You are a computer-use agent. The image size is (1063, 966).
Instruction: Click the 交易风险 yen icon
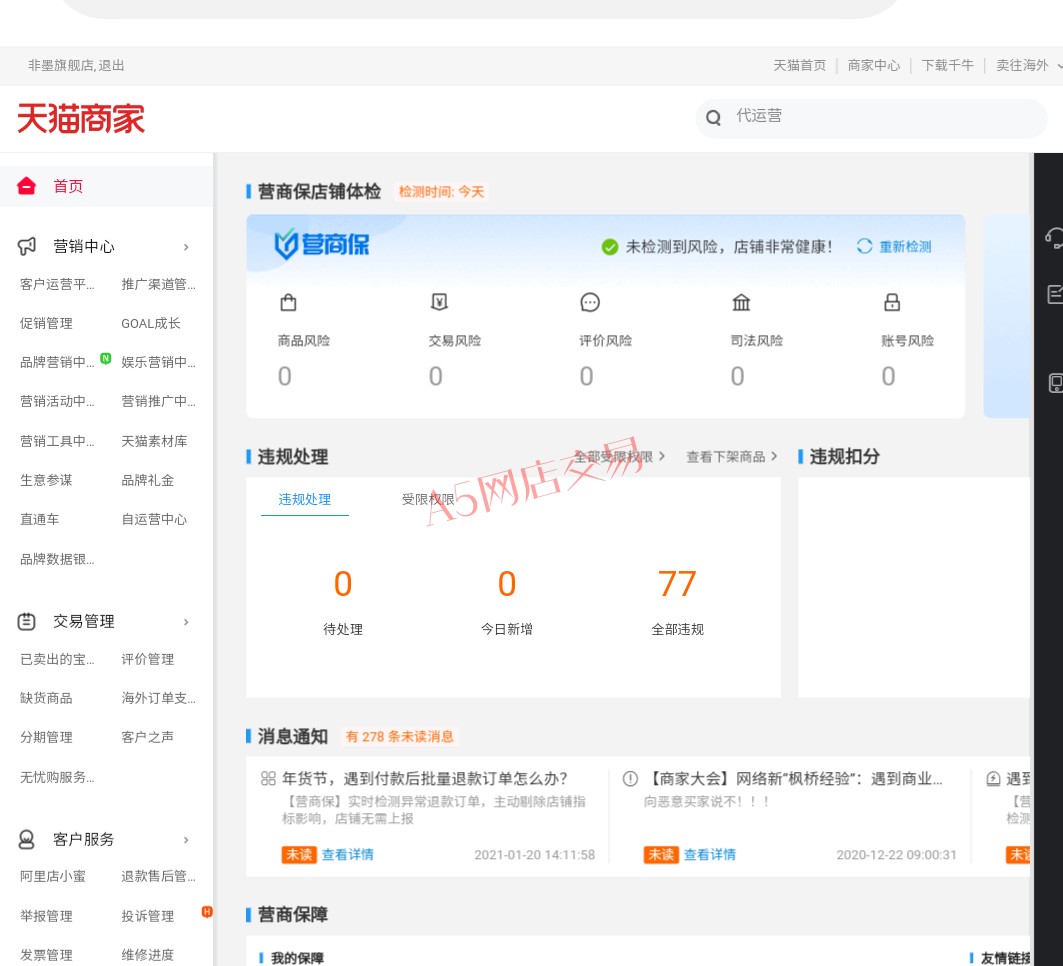click(x=439, y=302)
